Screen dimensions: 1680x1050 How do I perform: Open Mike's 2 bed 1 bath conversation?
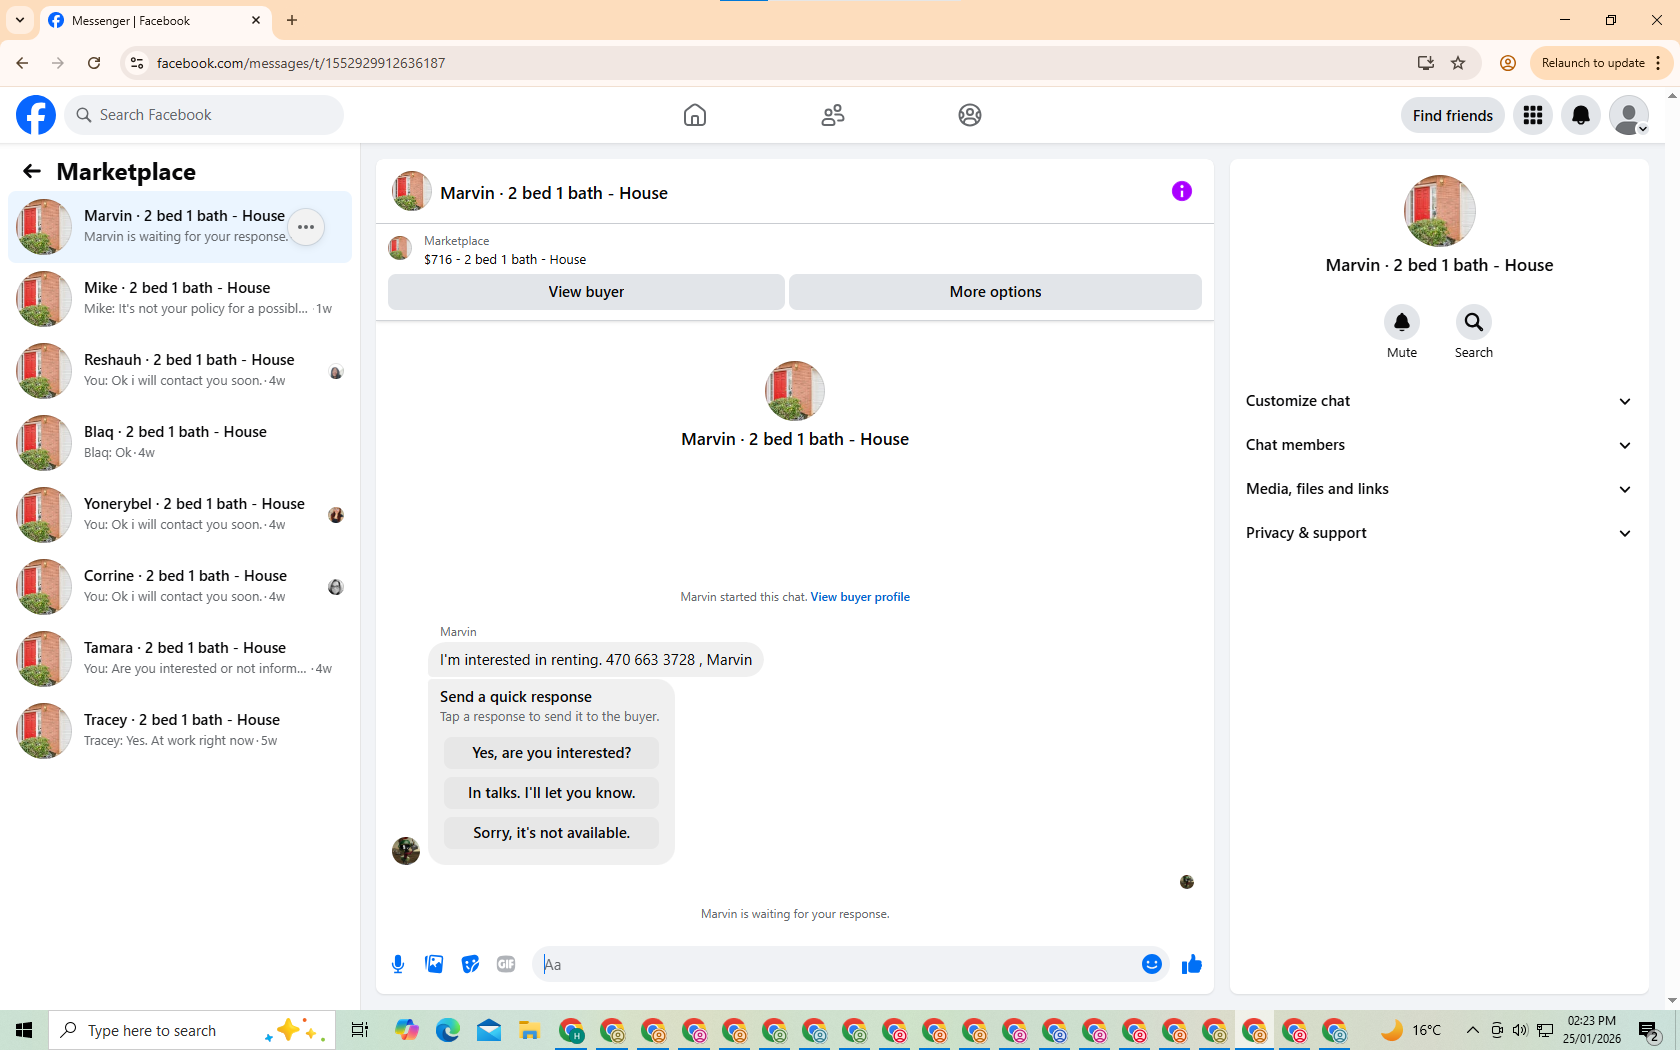180,299
